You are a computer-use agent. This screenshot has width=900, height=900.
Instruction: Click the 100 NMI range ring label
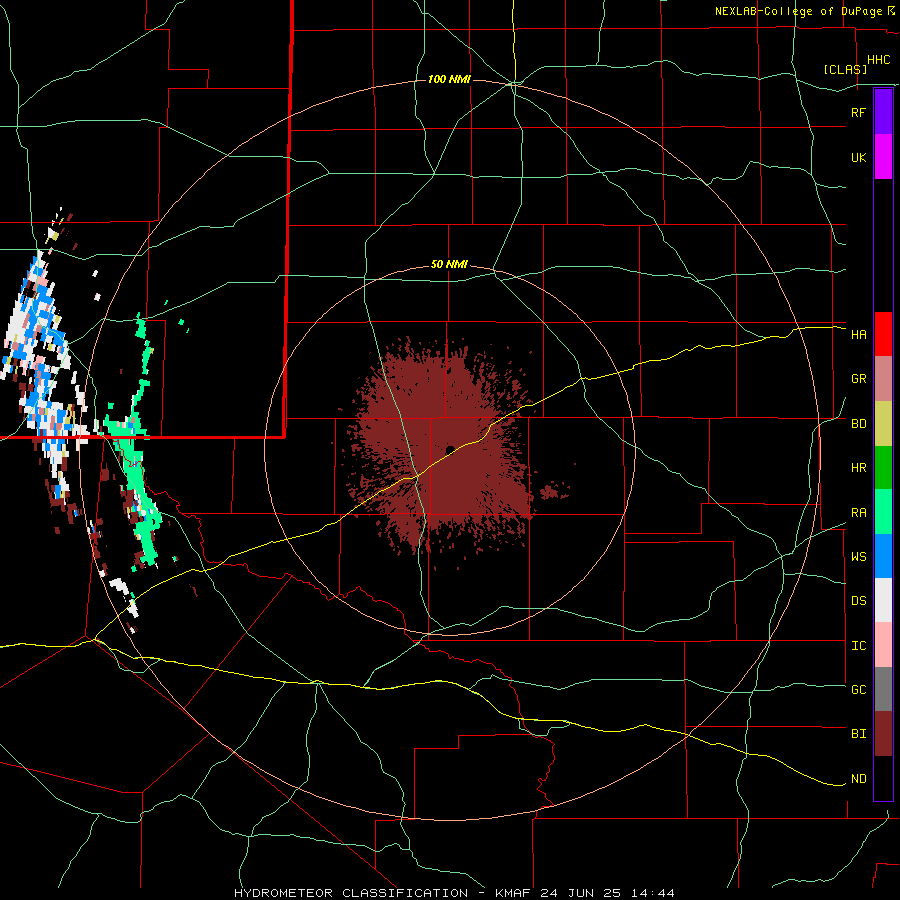pyautogui.click(x=449, y=79)
